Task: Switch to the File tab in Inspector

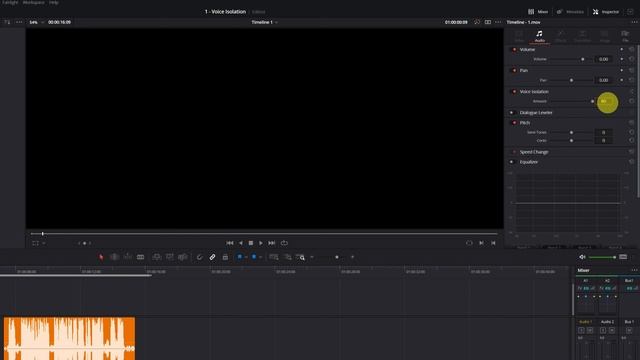Action: [625, 36]
